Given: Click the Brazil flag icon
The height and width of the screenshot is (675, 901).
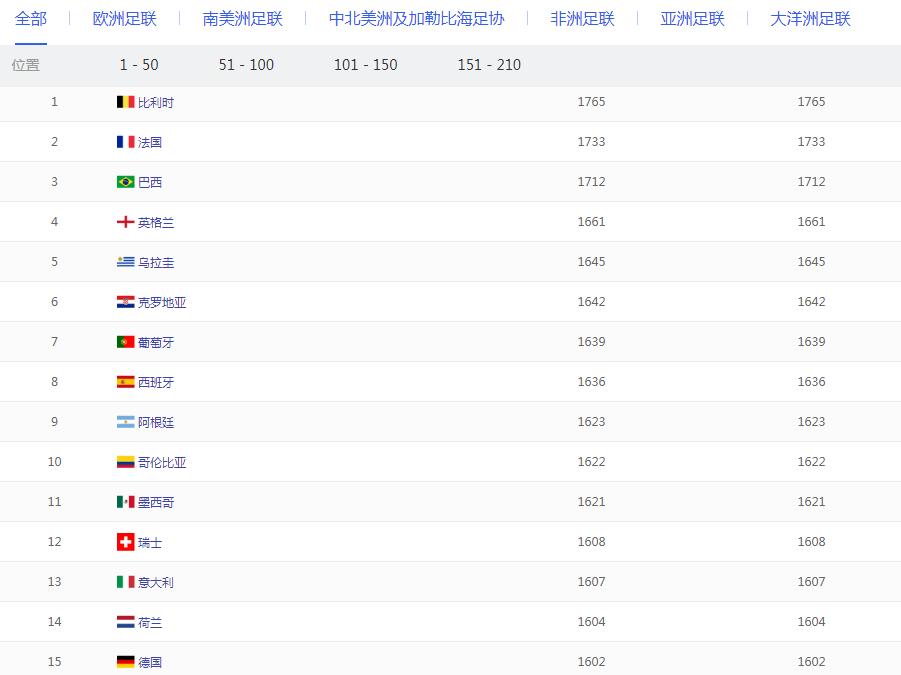Looking at the screenshot, I should tap(125, 182).
